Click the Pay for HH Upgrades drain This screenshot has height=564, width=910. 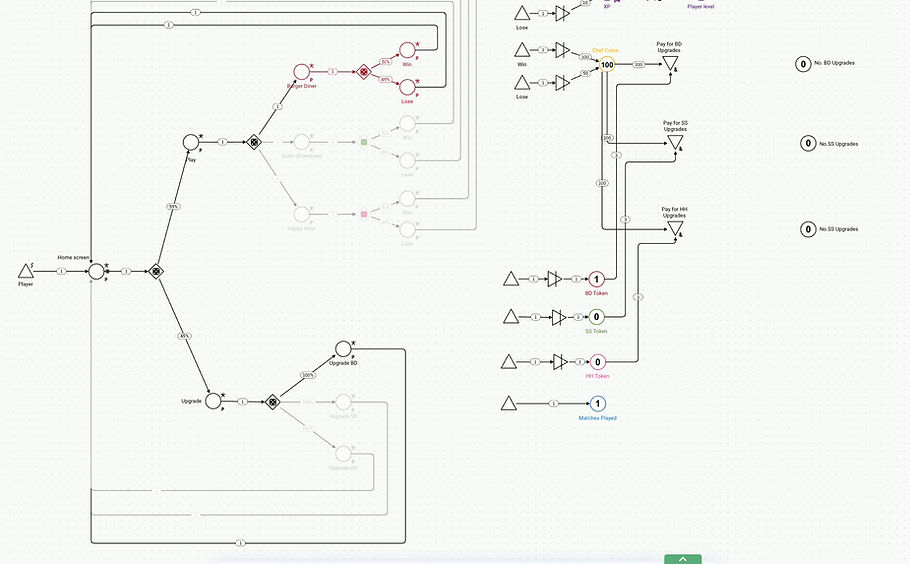(x=674, y=229)
